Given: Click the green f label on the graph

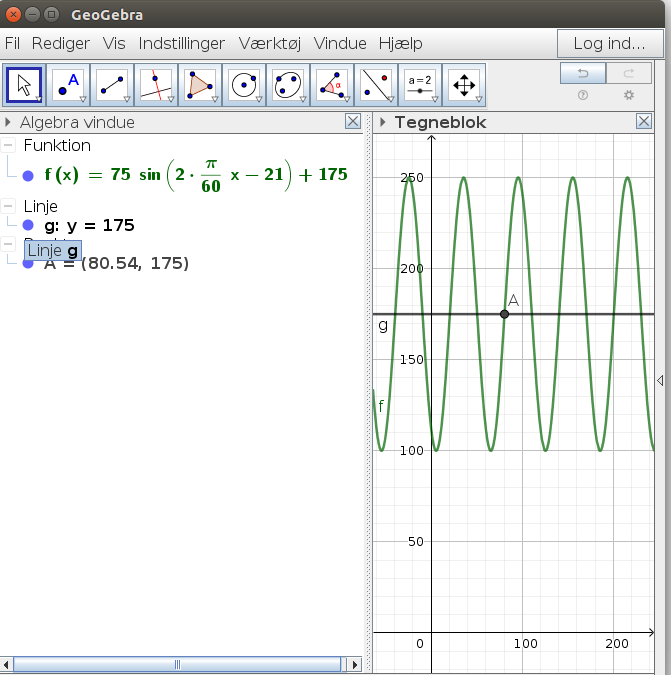Looking at the screenshot, I should click(381, 406).
